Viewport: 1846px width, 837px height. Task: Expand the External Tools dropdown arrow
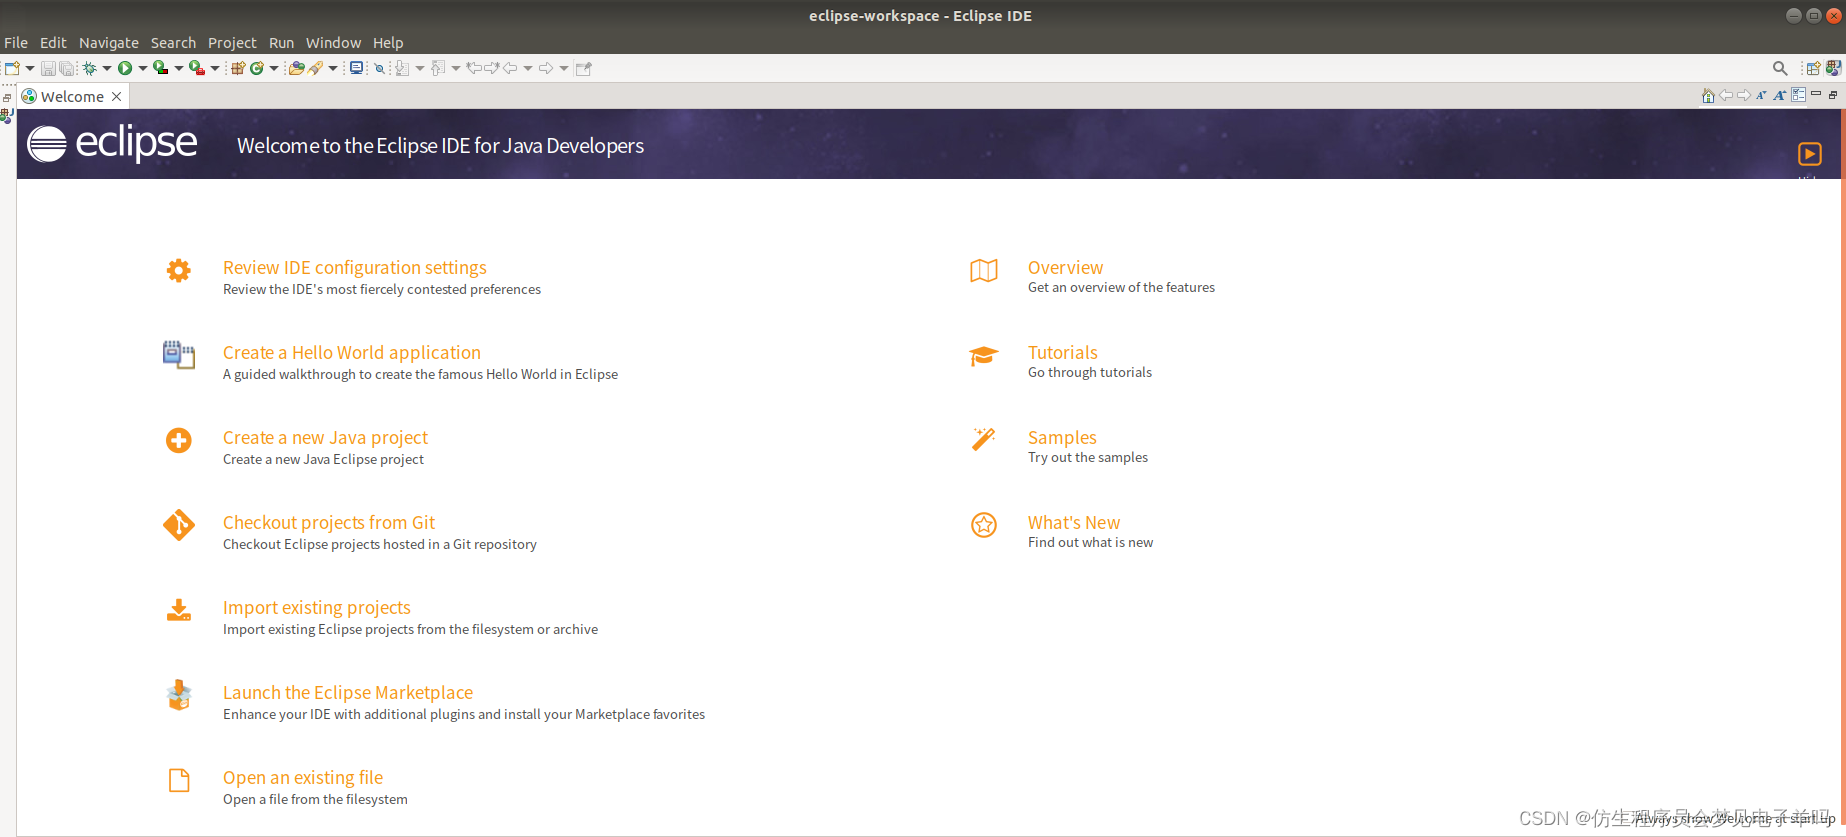(x=215, y=68)
